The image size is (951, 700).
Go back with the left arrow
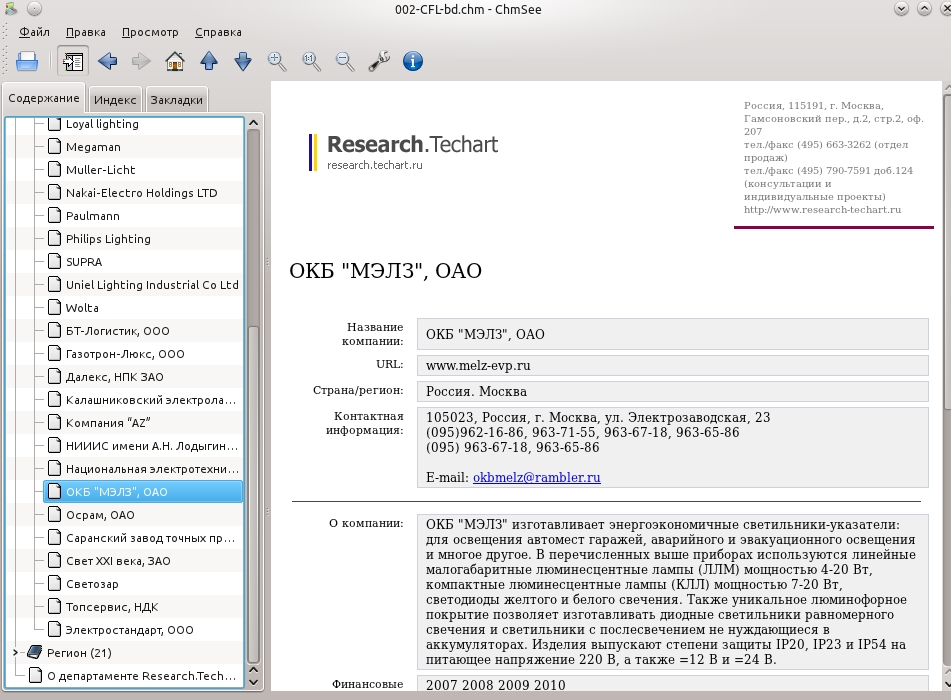point(107,61)
